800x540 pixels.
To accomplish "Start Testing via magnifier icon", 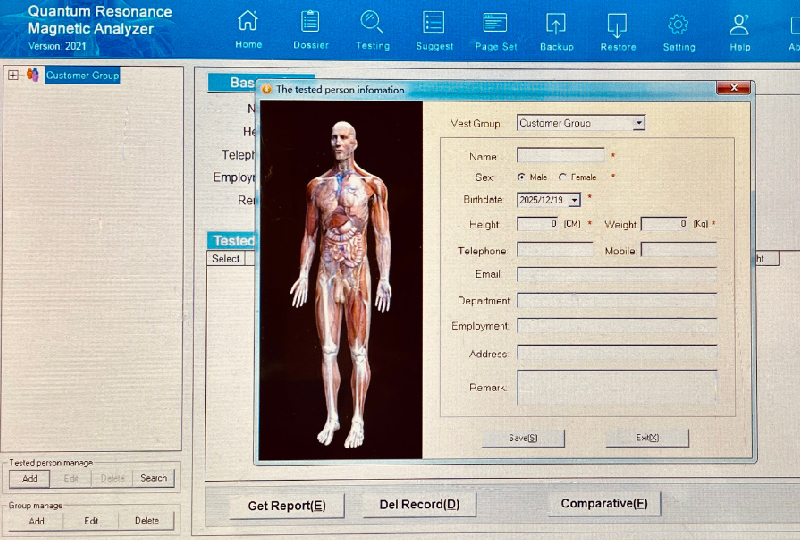I will tap(372, 22).
